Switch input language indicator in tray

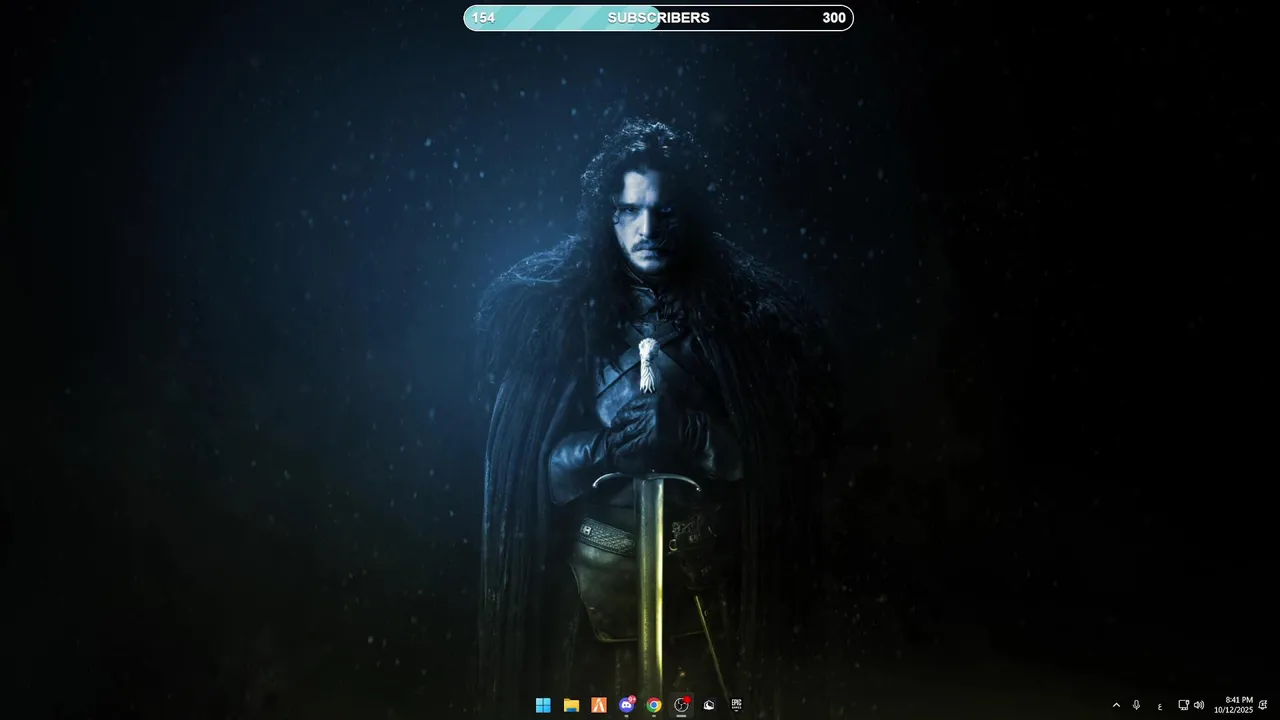coord(1160,706)
